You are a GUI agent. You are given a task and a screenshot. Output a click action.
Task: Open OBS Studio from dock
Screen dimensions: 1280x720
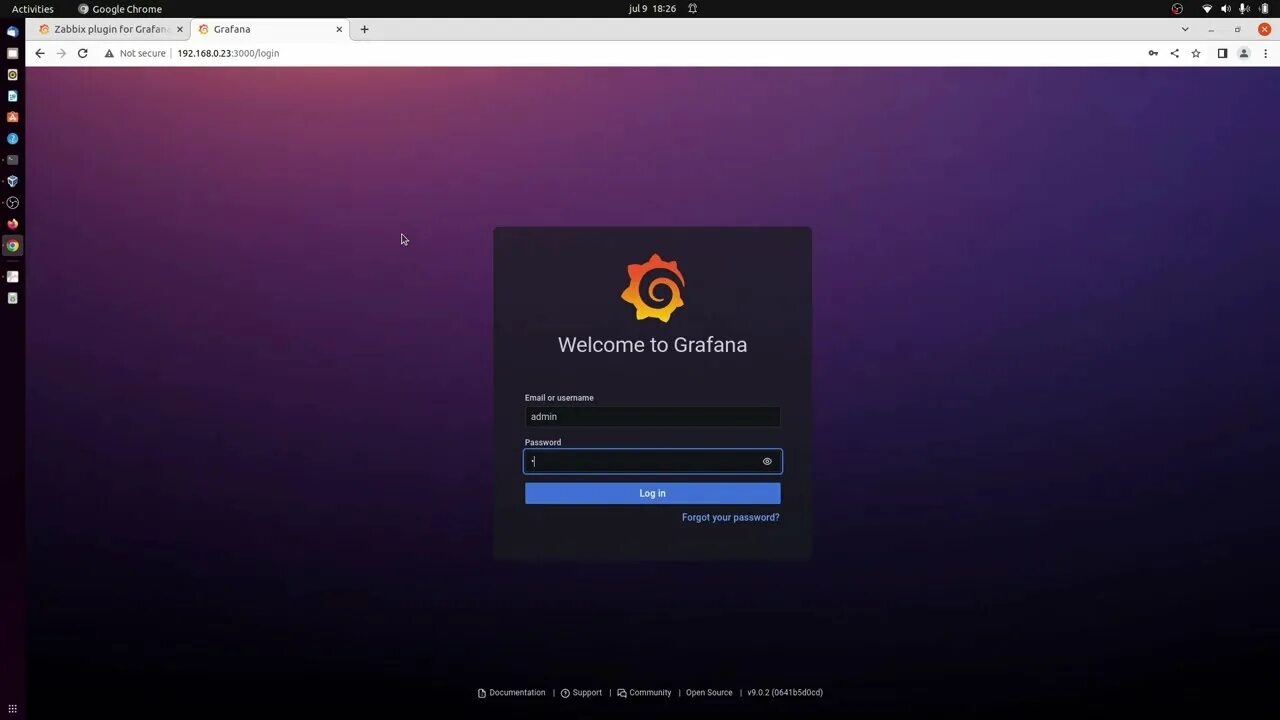click(13, 203)
